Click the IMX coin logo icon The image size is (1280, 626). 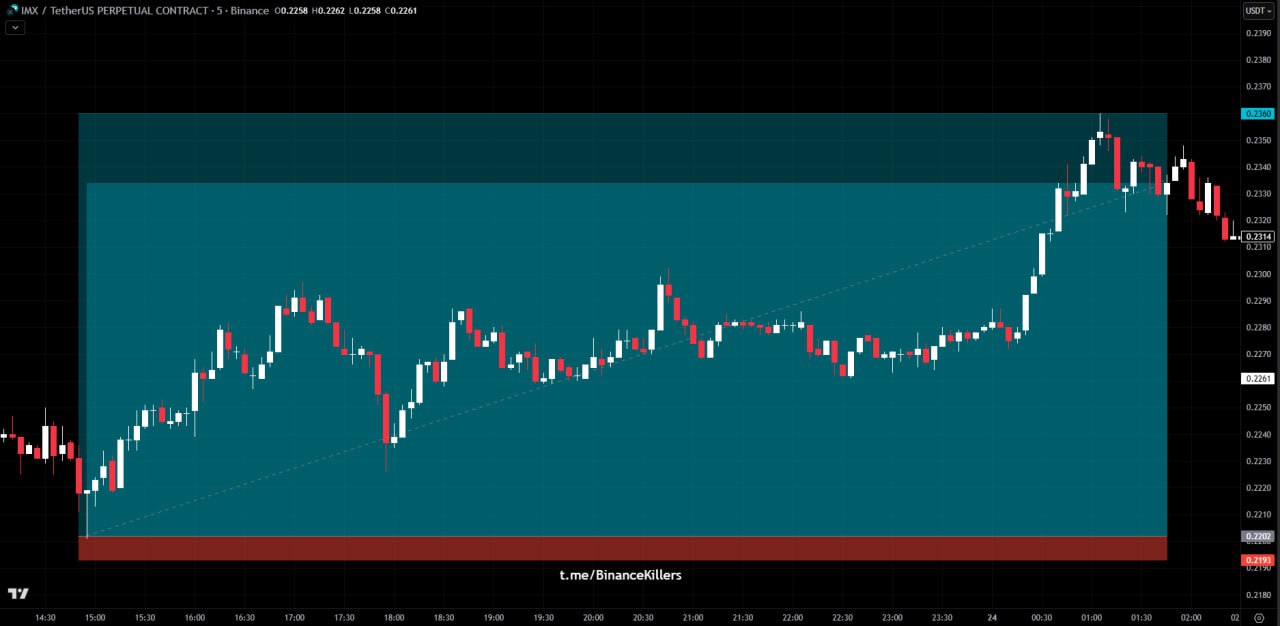point(13,10)
